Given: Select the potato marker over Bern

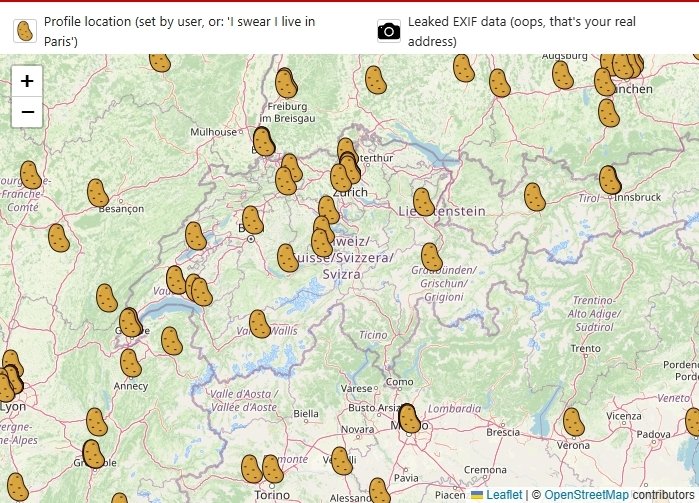Looking at the screenshot, I should [252, 220].
